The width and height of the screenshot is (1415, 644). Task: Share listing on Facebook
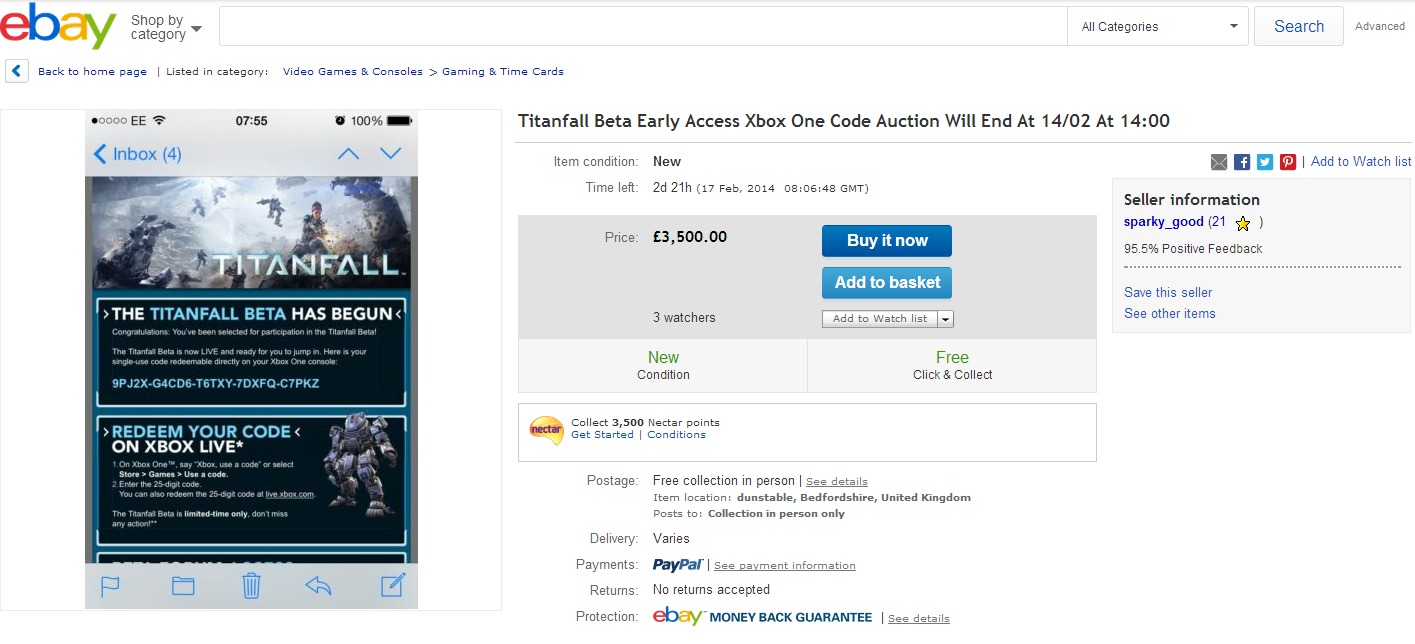[1242, 162]
